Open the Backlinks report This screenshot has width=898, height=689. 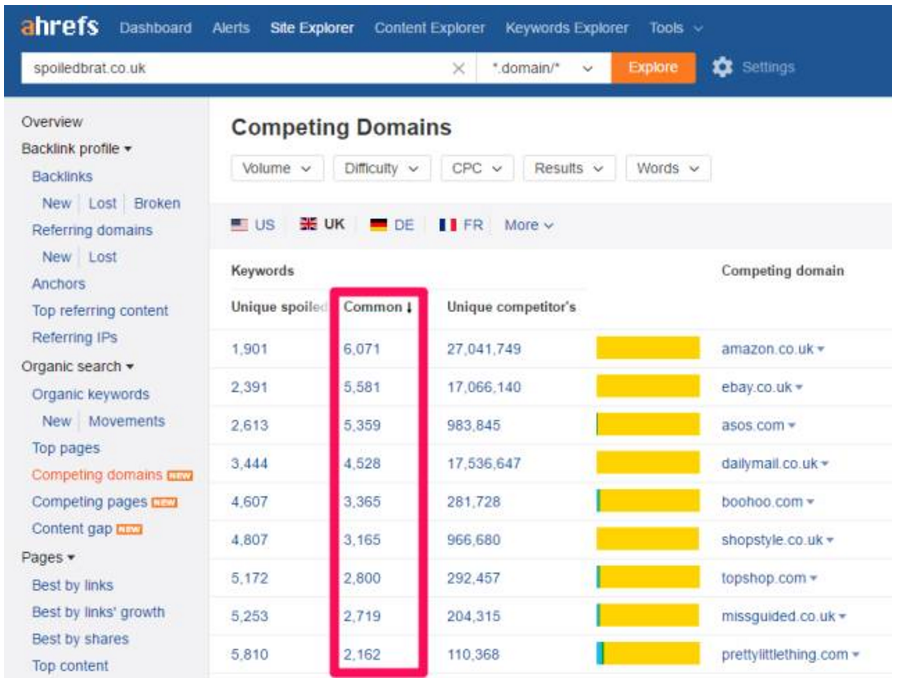click(x=62, y=176)
